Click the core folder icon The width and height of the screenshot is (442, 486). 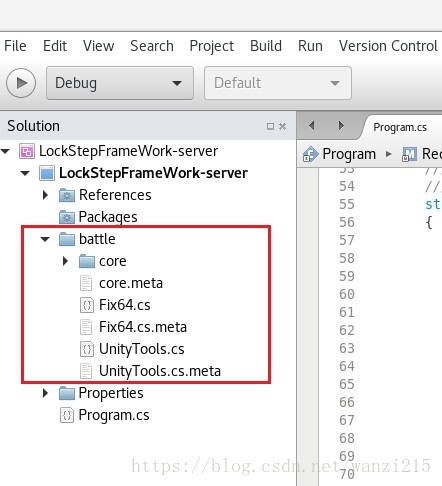pyautogui.click(x=87, y=261)
